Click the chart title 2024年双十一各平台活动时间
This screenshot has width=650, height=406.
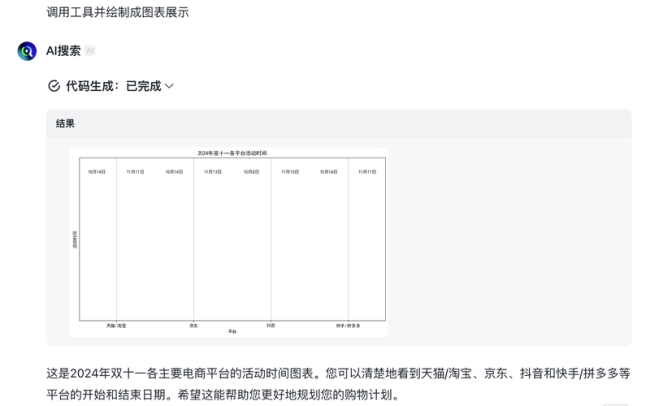232,153
